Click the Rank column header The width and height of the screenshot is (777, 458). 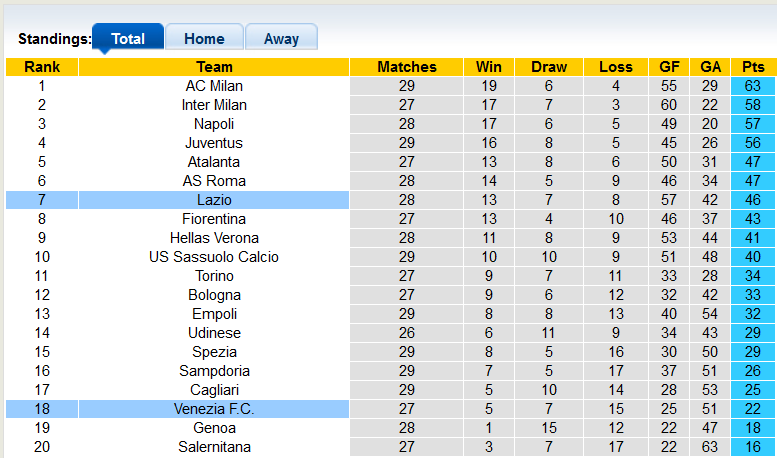click(42, 67)
